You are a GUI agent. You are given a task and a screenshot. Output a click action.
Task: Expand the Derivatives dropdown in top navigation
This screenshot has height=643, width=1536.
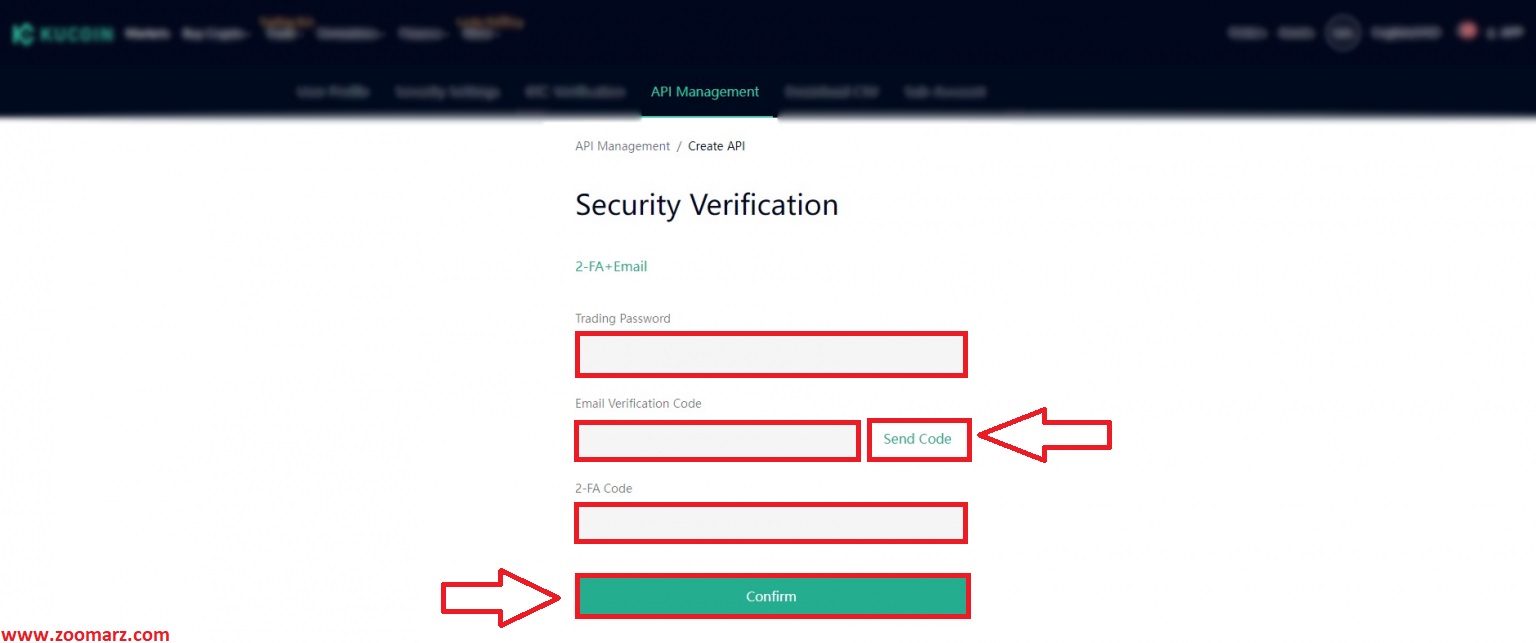click(350, 33)
